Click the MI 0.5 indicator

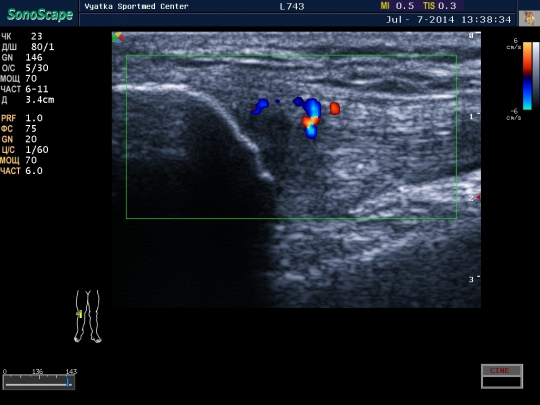coord(397,6)
